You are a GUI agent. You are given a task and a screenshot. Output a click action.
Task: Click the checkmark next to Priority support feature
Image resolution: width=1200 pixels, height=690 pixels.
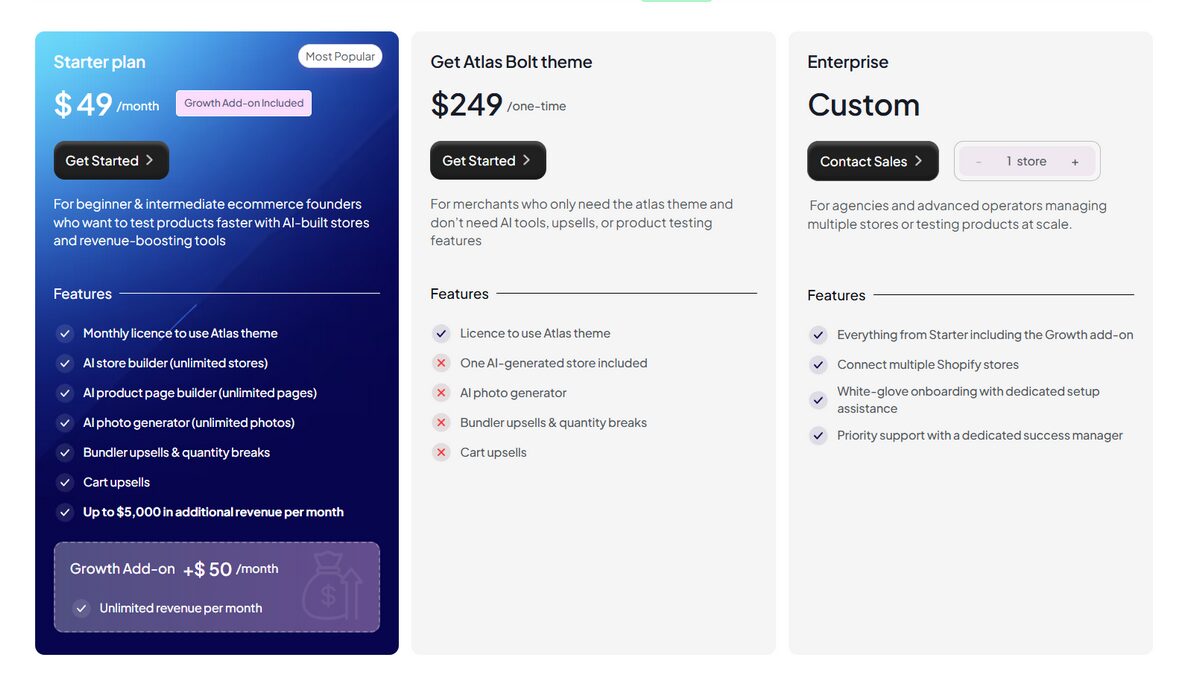point(818,435)
